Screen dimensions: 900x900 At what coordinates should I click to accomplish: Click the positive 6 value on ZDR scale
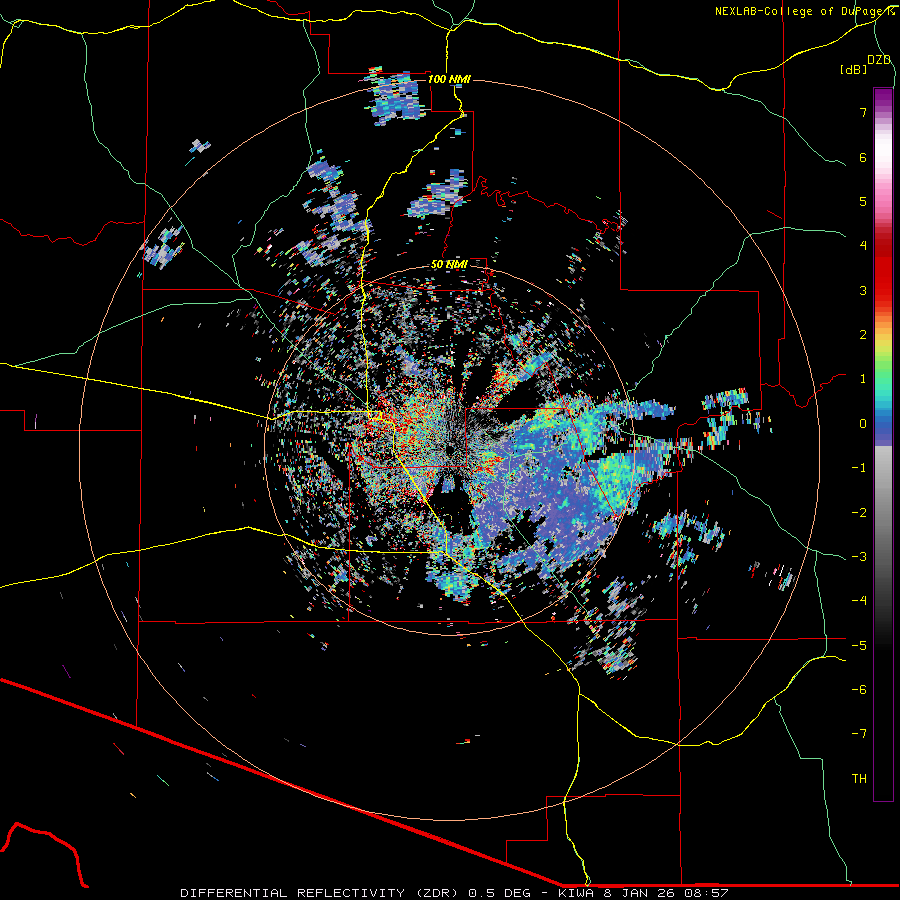[863, 157]
